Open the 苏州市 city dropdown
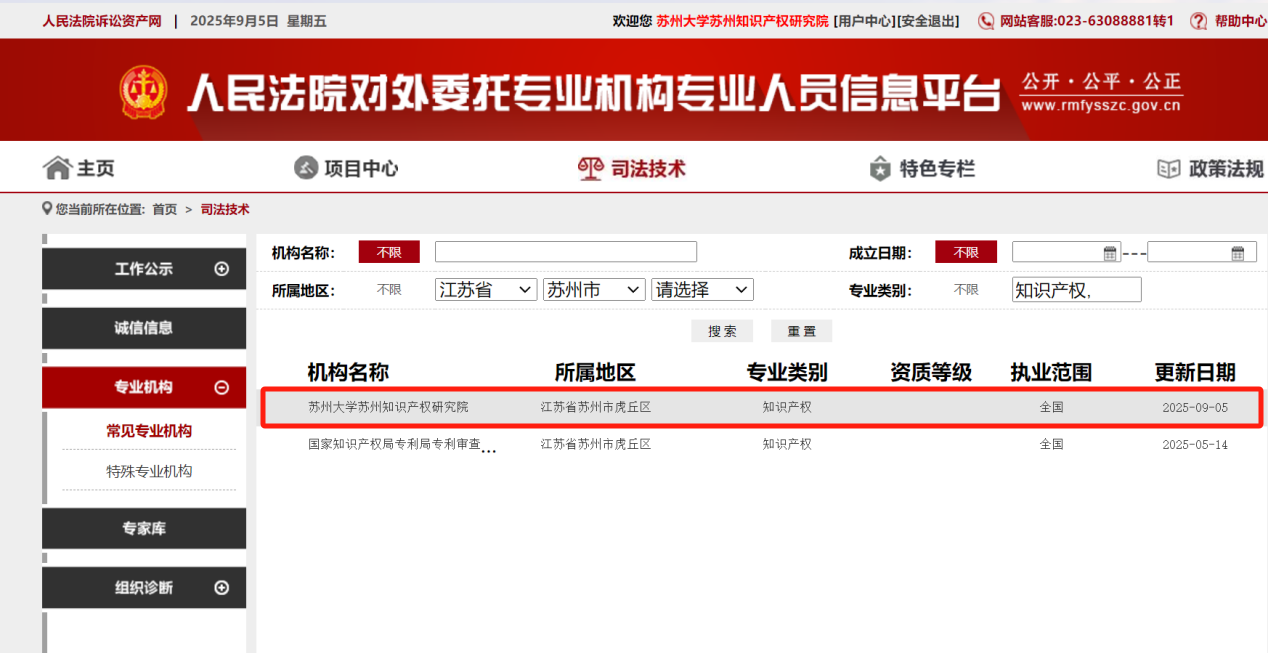The height and width of the screenshot is (653, 1268). [x=594, y=290]
